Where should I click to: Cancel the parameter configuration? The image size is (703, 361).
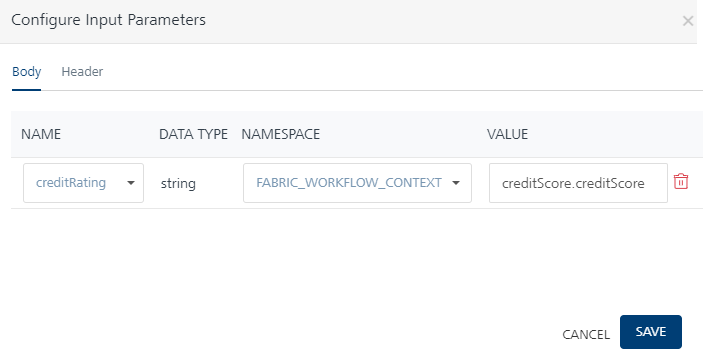(586, 335)
